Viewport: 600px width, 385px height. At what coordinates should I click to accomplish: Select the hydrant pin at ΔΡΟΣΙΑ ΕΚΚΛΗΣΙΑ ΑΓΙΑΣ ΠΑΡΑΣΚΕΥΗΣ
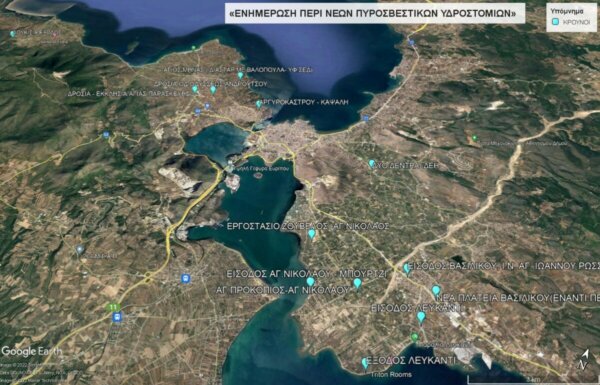coord(195,89)
